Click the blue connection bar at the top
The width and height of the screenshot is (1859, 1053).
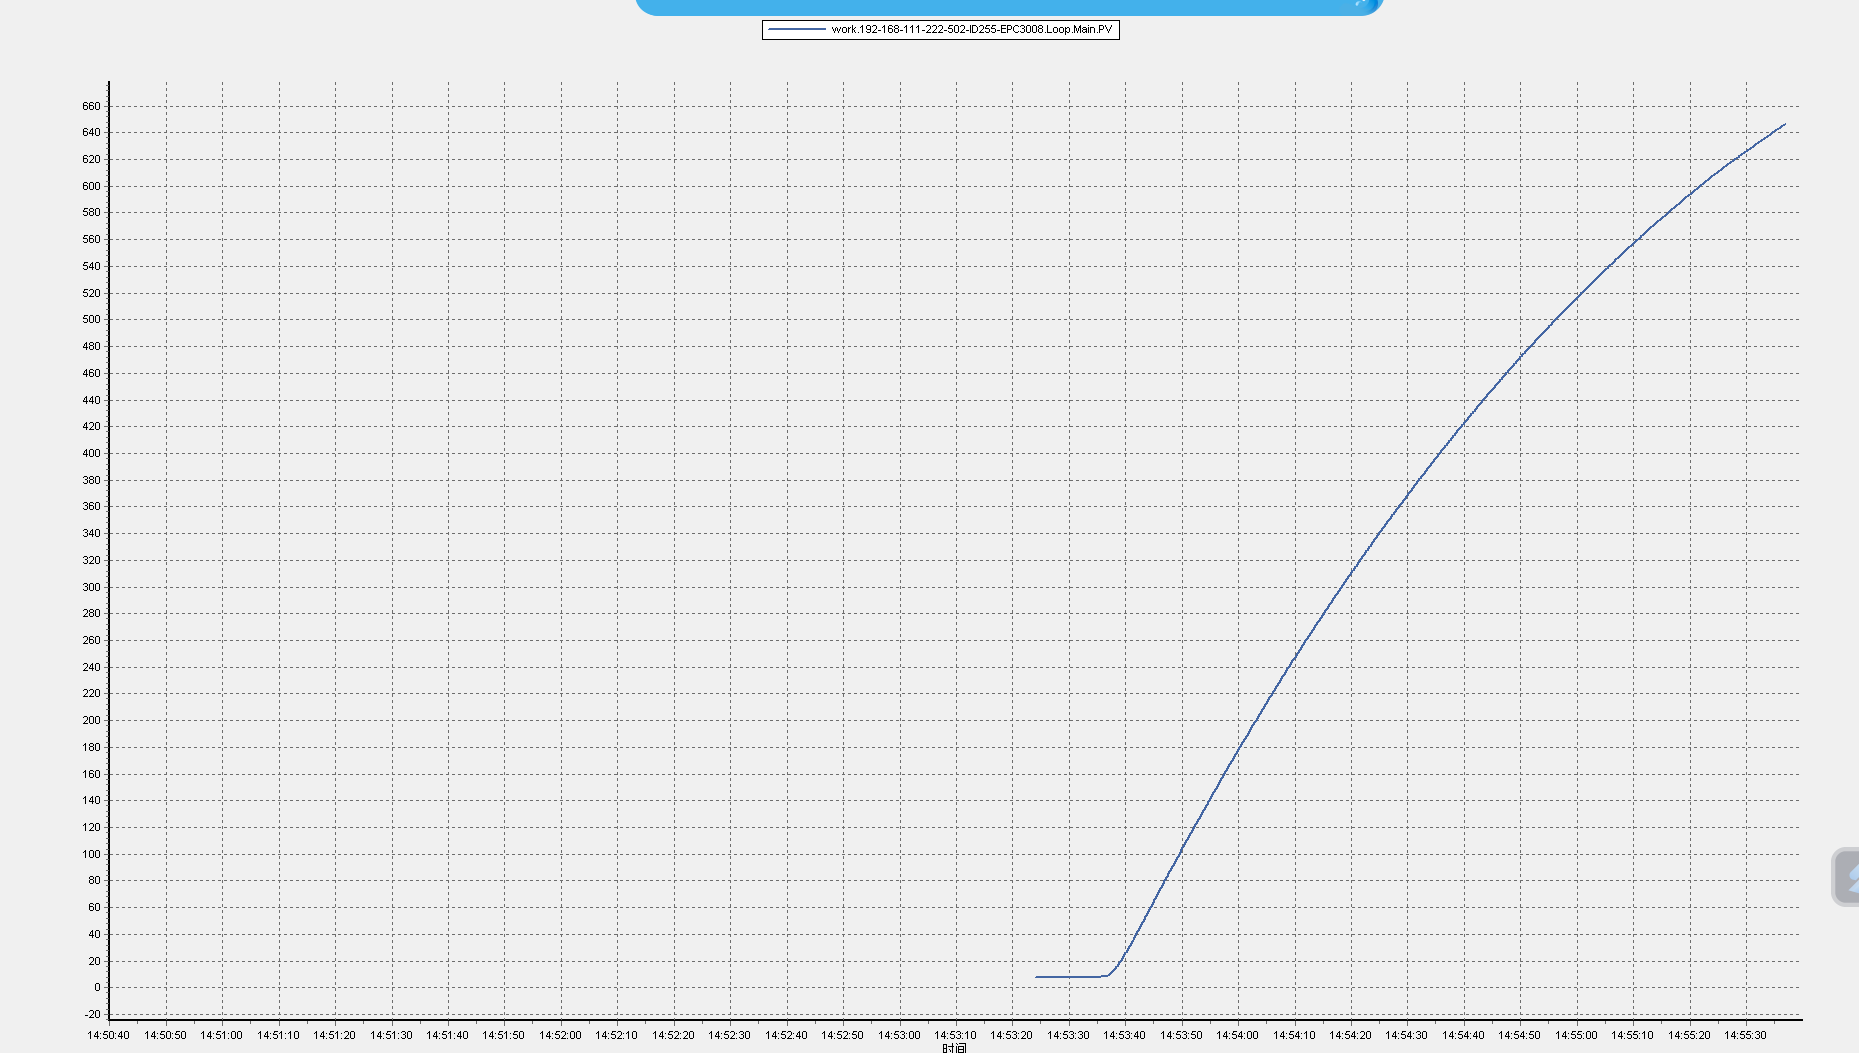[1000, 6]
